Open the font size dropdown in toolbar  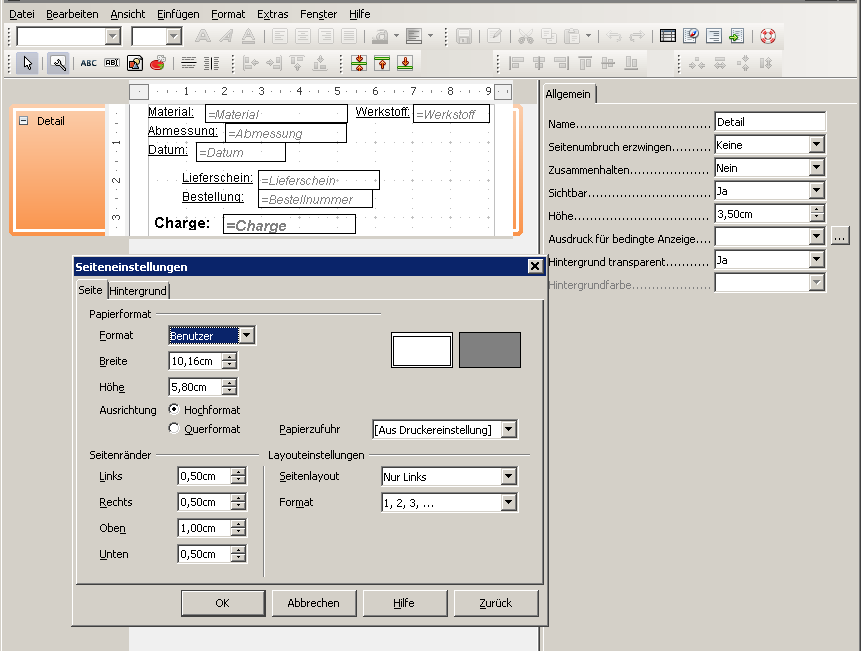click(x=174, y=36)
